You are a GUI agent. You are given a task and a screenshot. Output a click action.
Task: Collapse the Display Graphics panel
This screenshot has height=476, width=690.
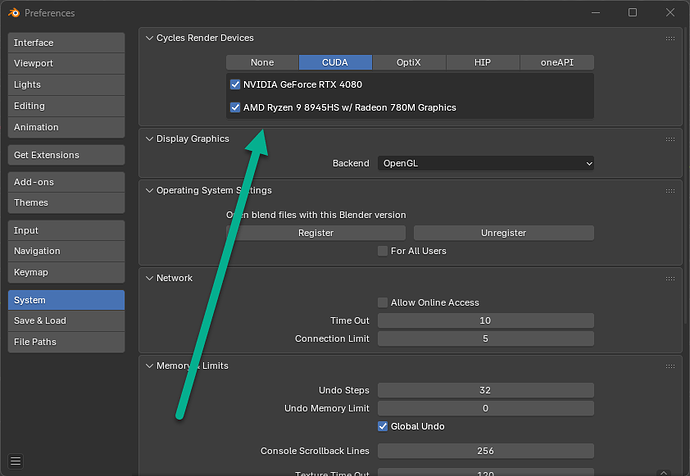click(x=150, y=139)
